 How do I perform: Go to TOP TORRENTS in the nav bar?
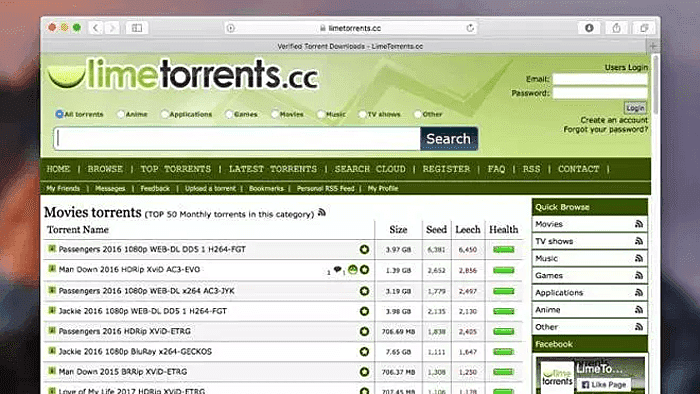click(175, 169)
